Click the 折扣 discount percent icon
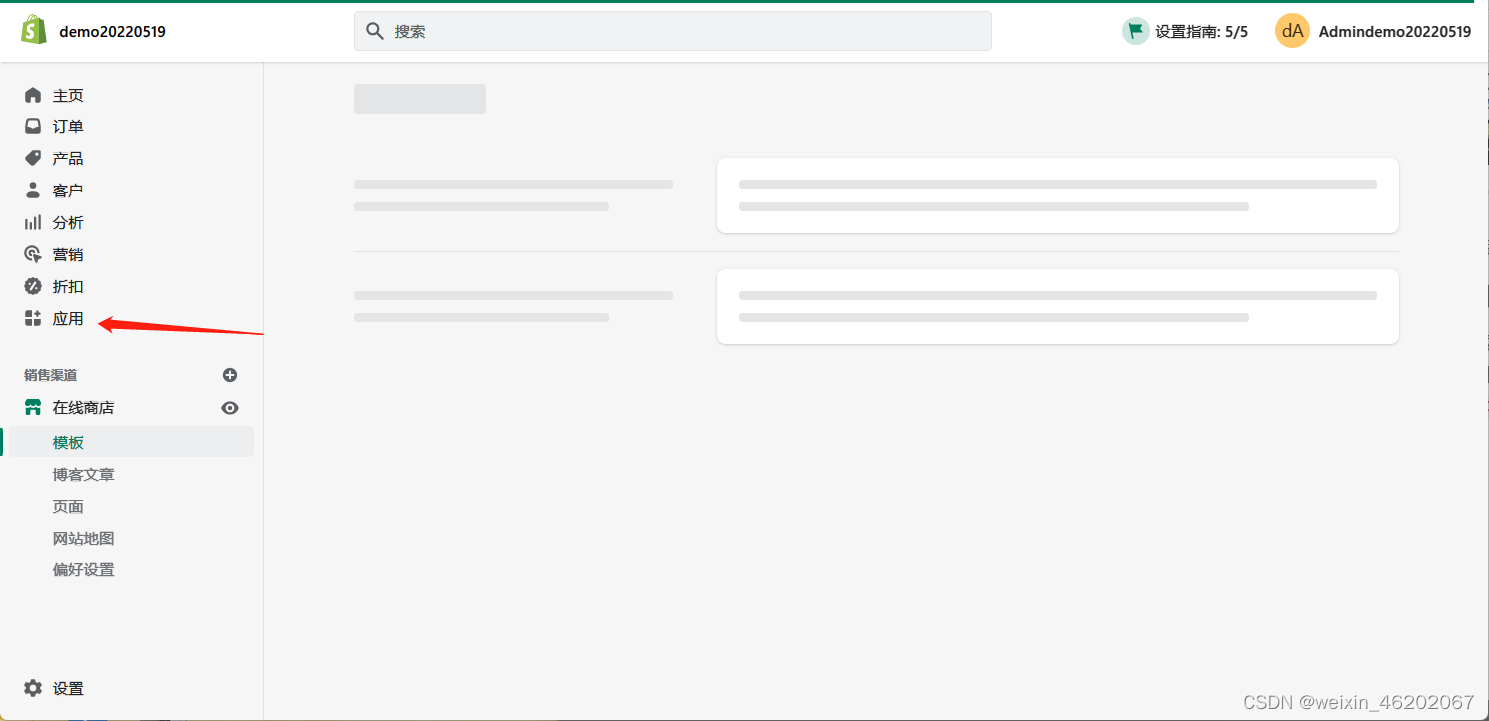Viewport: 1489px width, 721px height. click(x=33, y=286)
